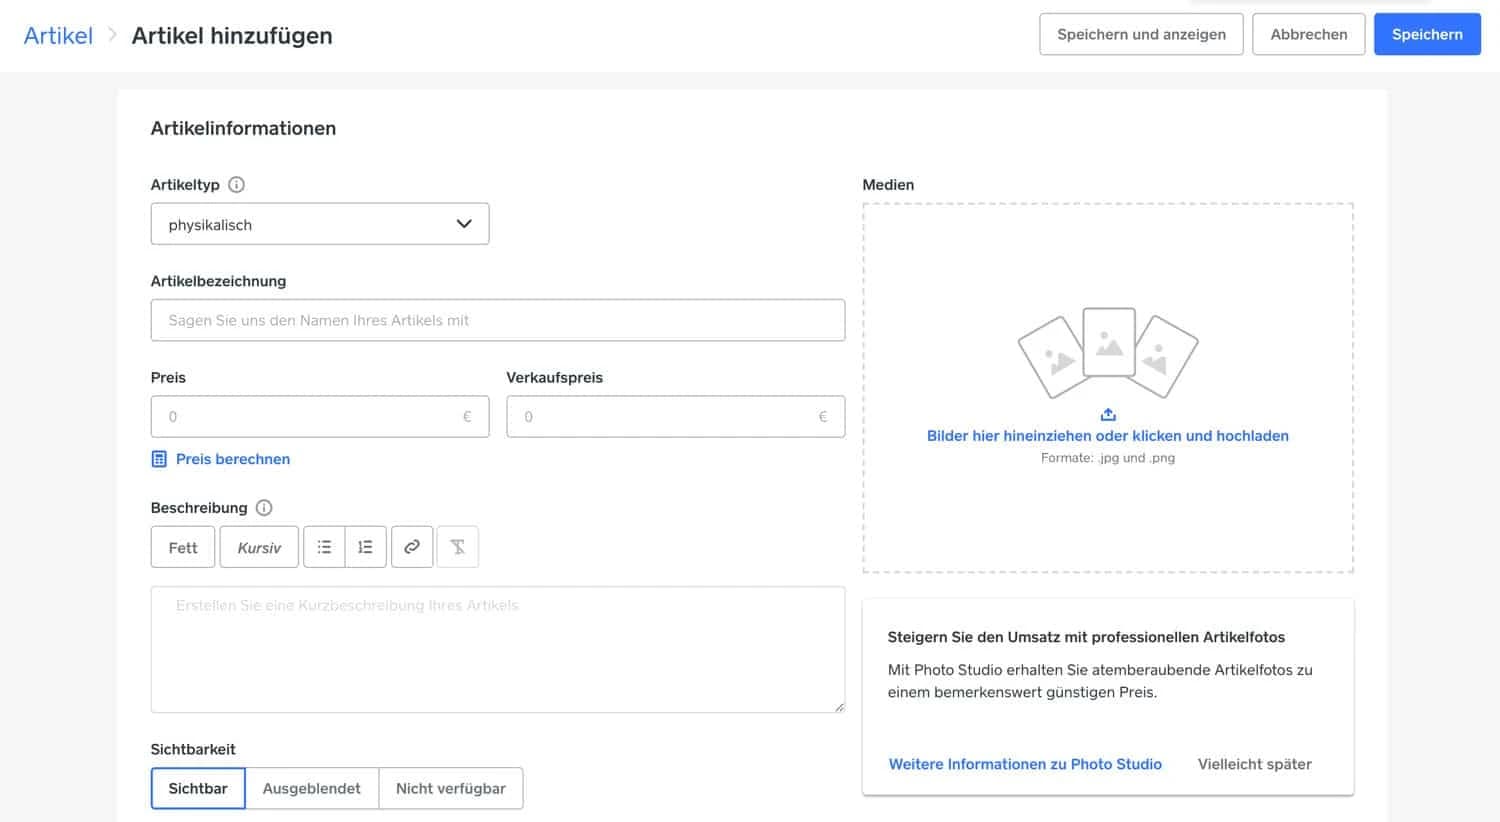
Task: Navigate back via the Artikel breadcrumb
Action: [57, 34]
